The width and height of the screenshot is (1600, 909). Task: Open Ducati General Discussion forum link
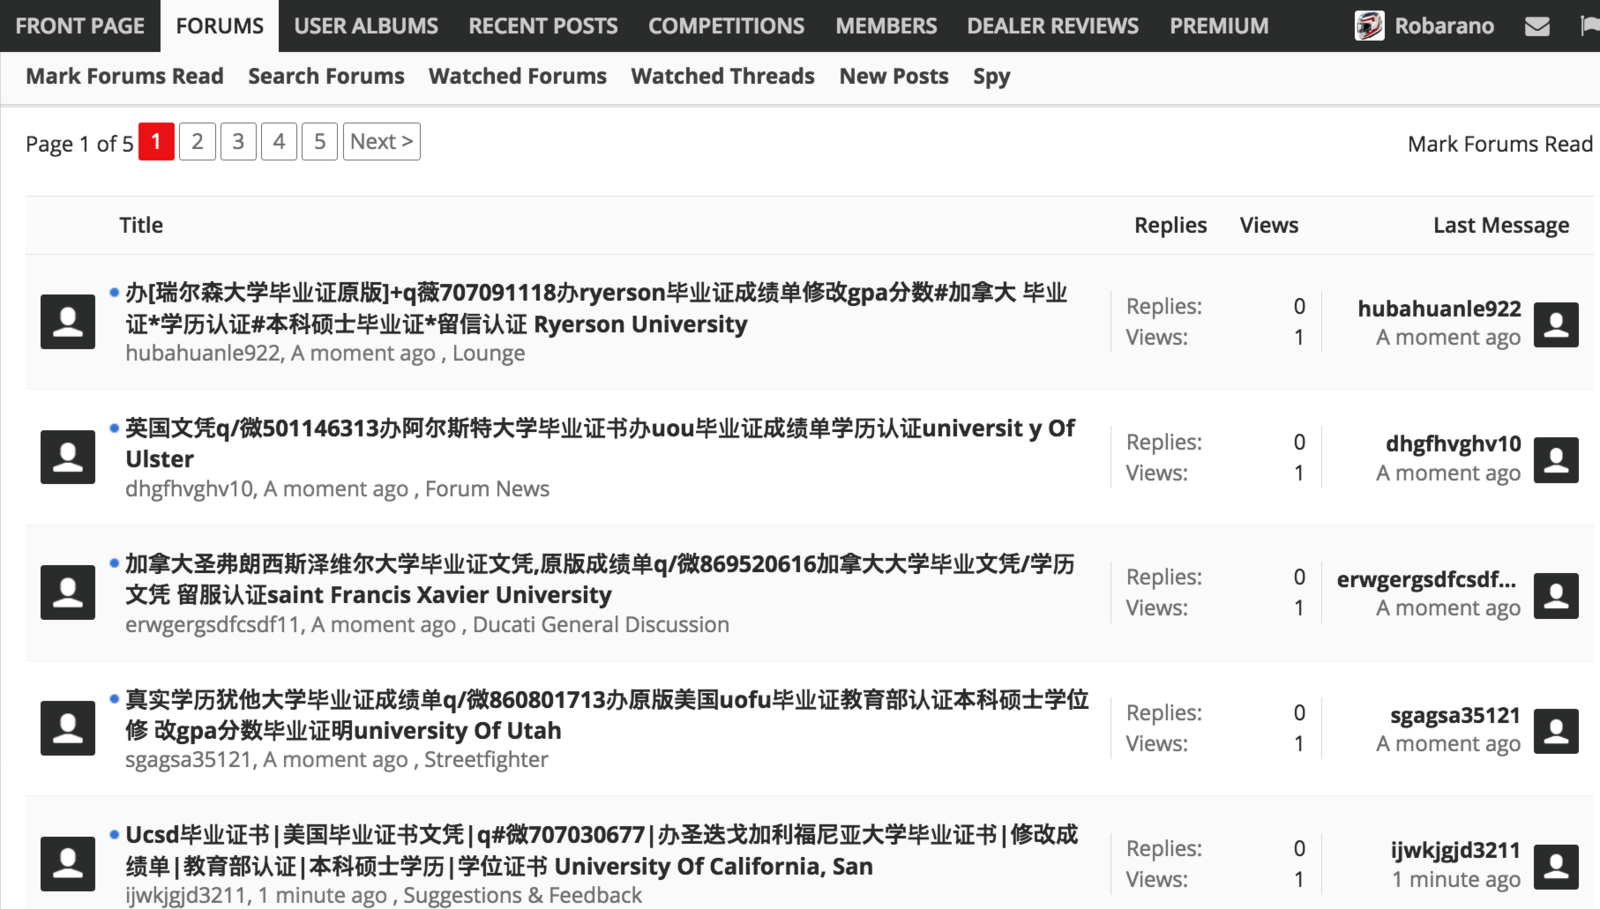click(x=601, y=624)
